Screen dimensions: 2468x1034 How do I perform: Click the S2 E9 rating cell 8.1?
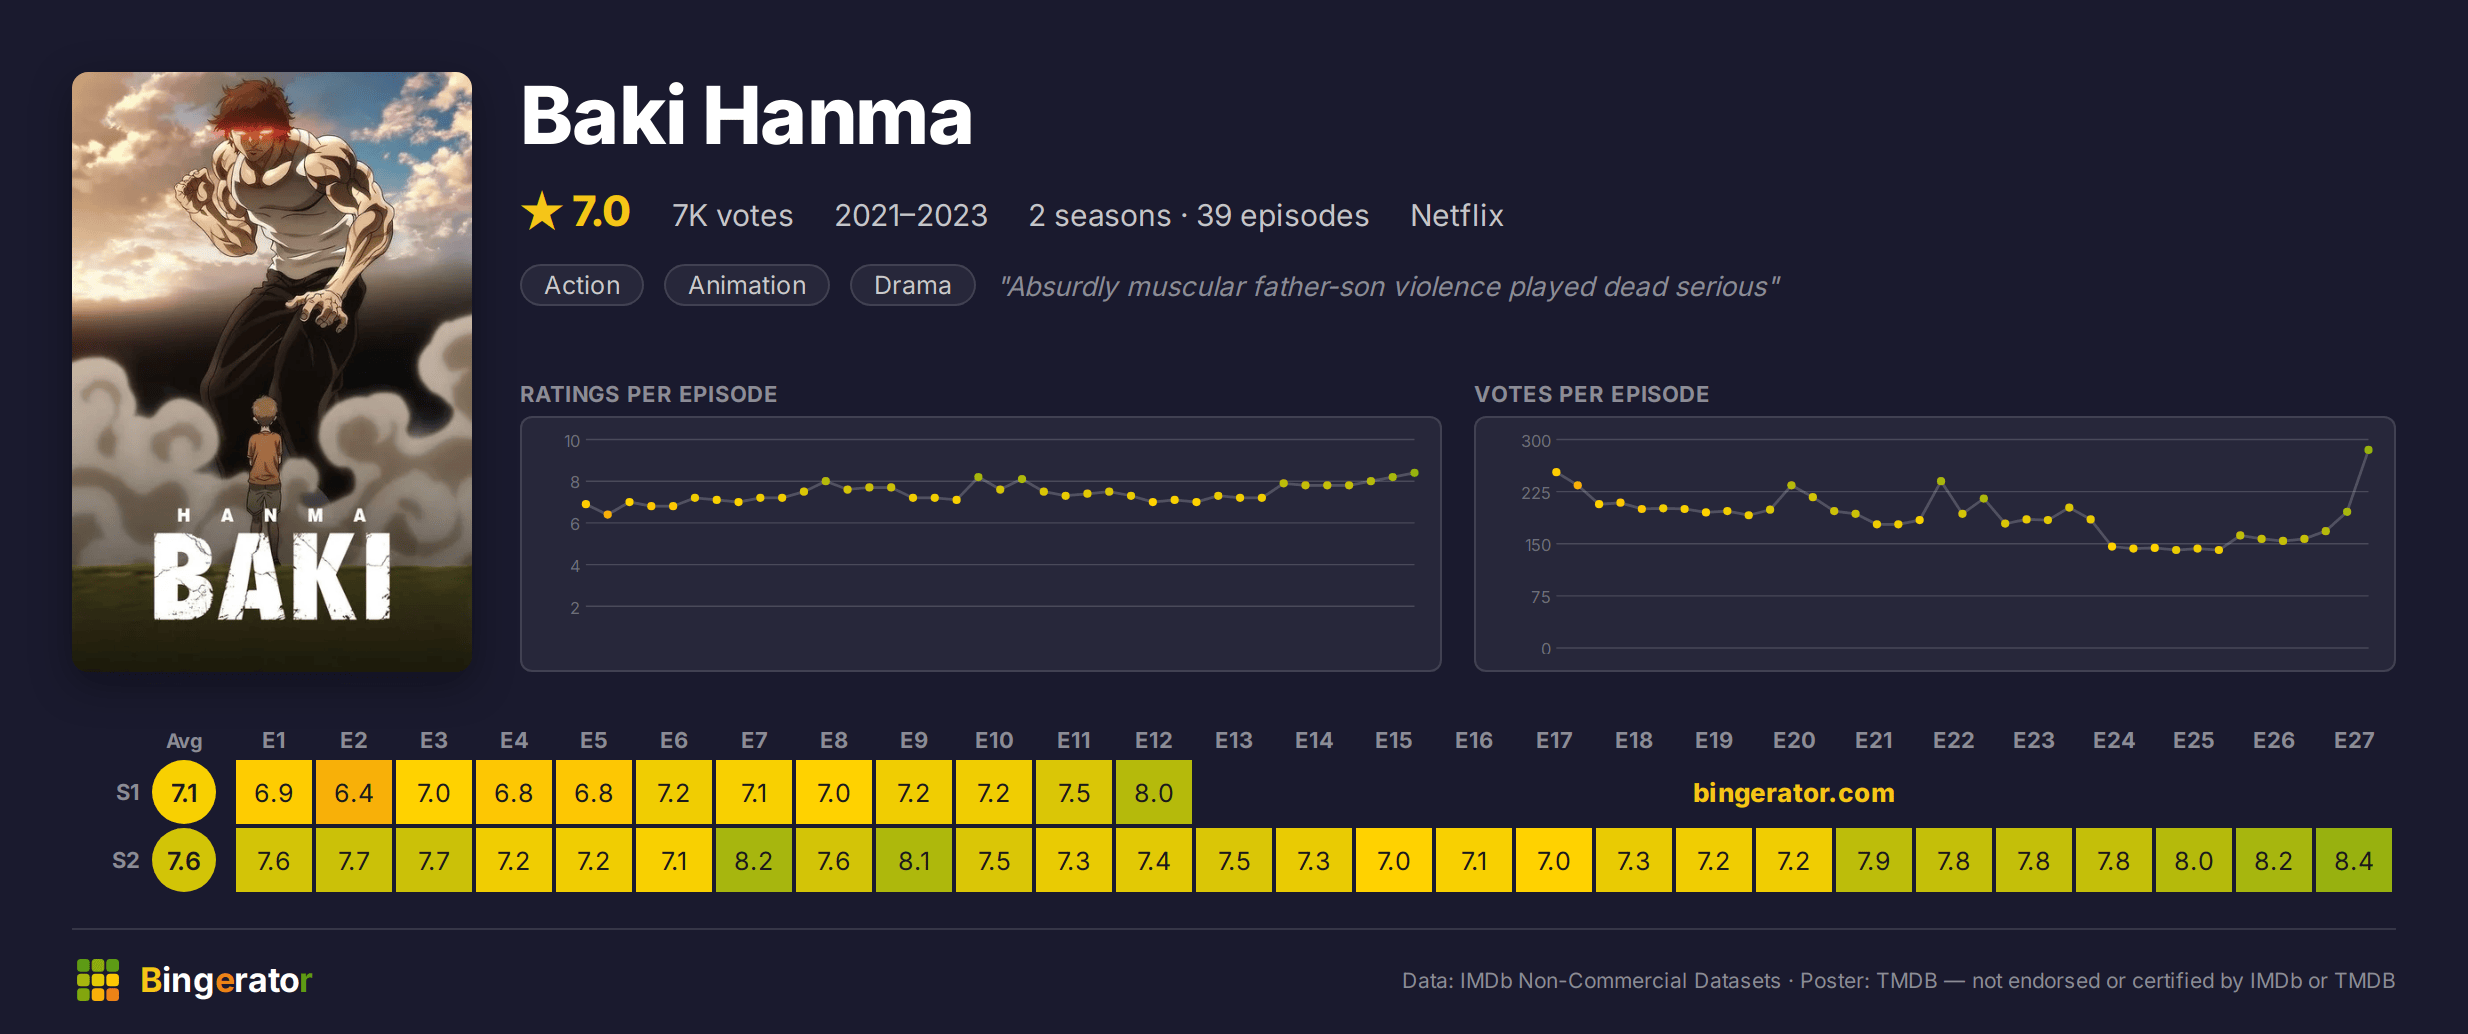914,861
